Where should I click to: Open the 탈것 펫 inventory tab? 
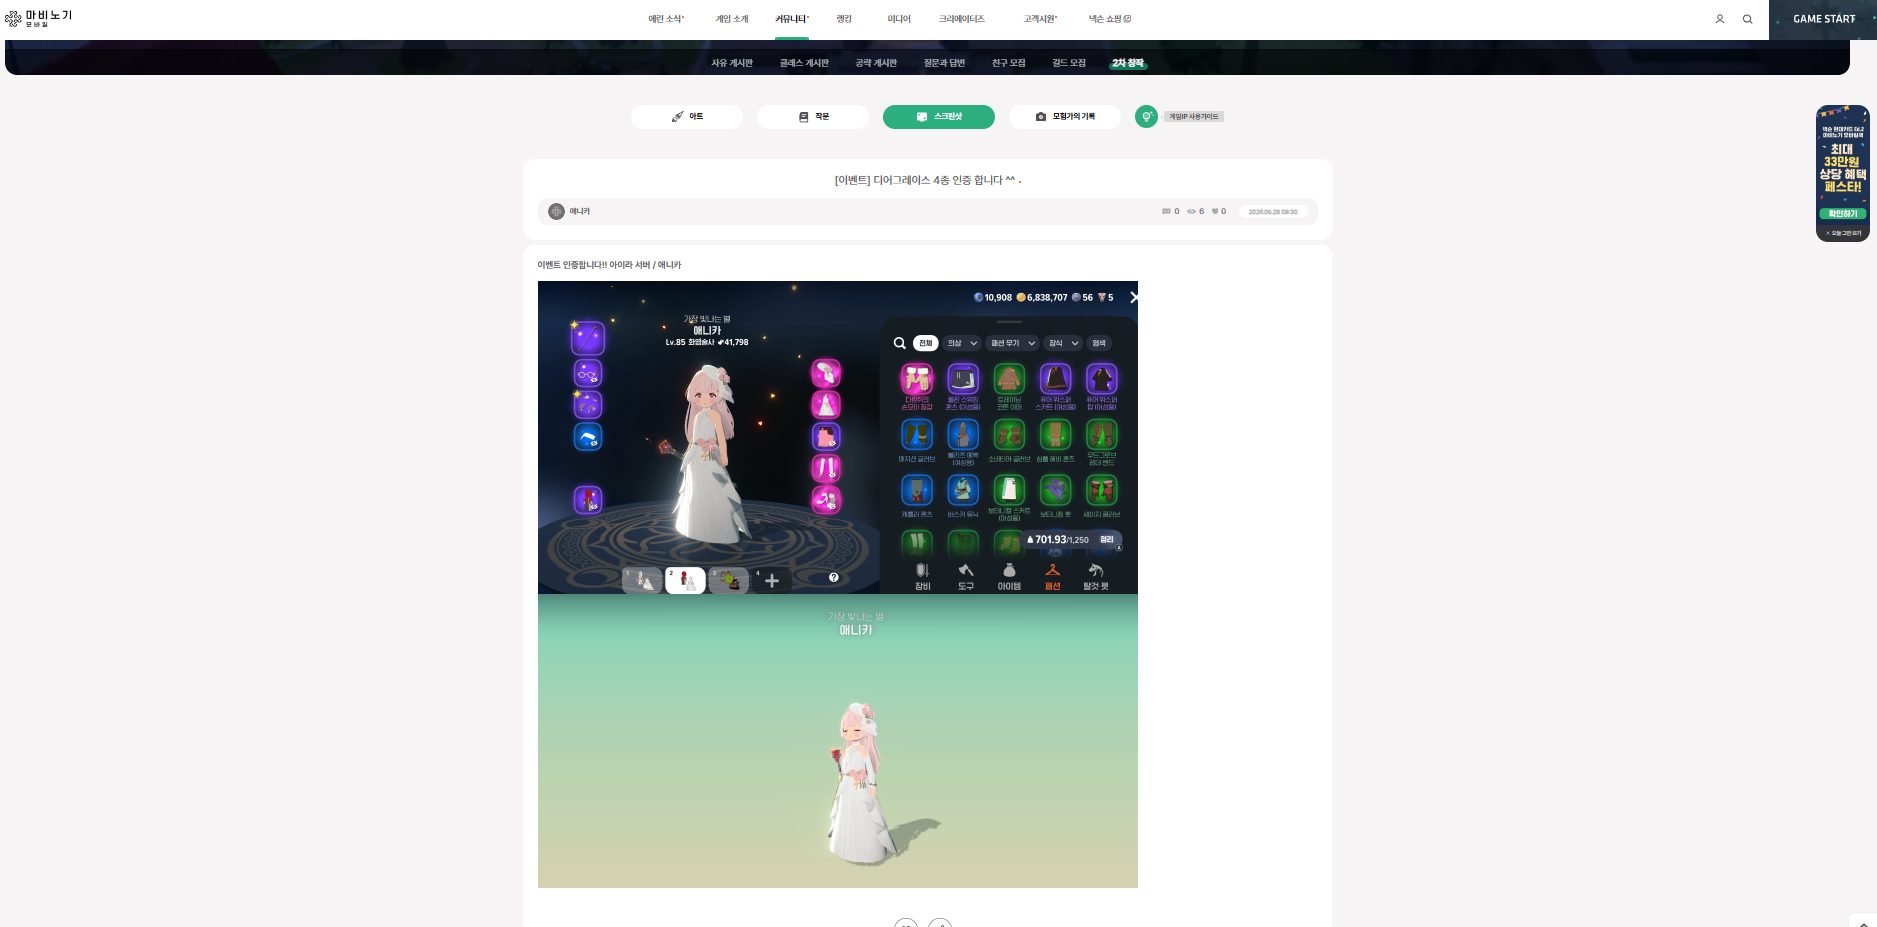click(x=1096, y=577)
